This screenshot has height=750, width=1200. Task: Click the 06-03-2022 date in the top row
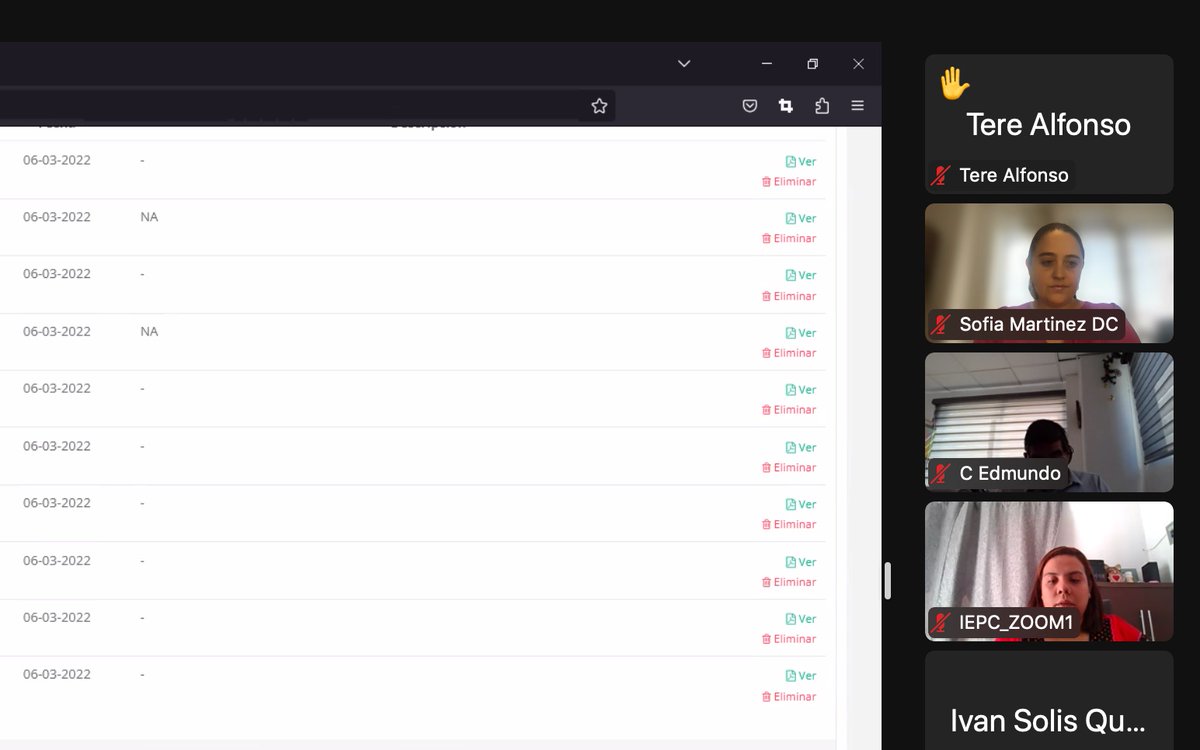[x=57, y=160]
